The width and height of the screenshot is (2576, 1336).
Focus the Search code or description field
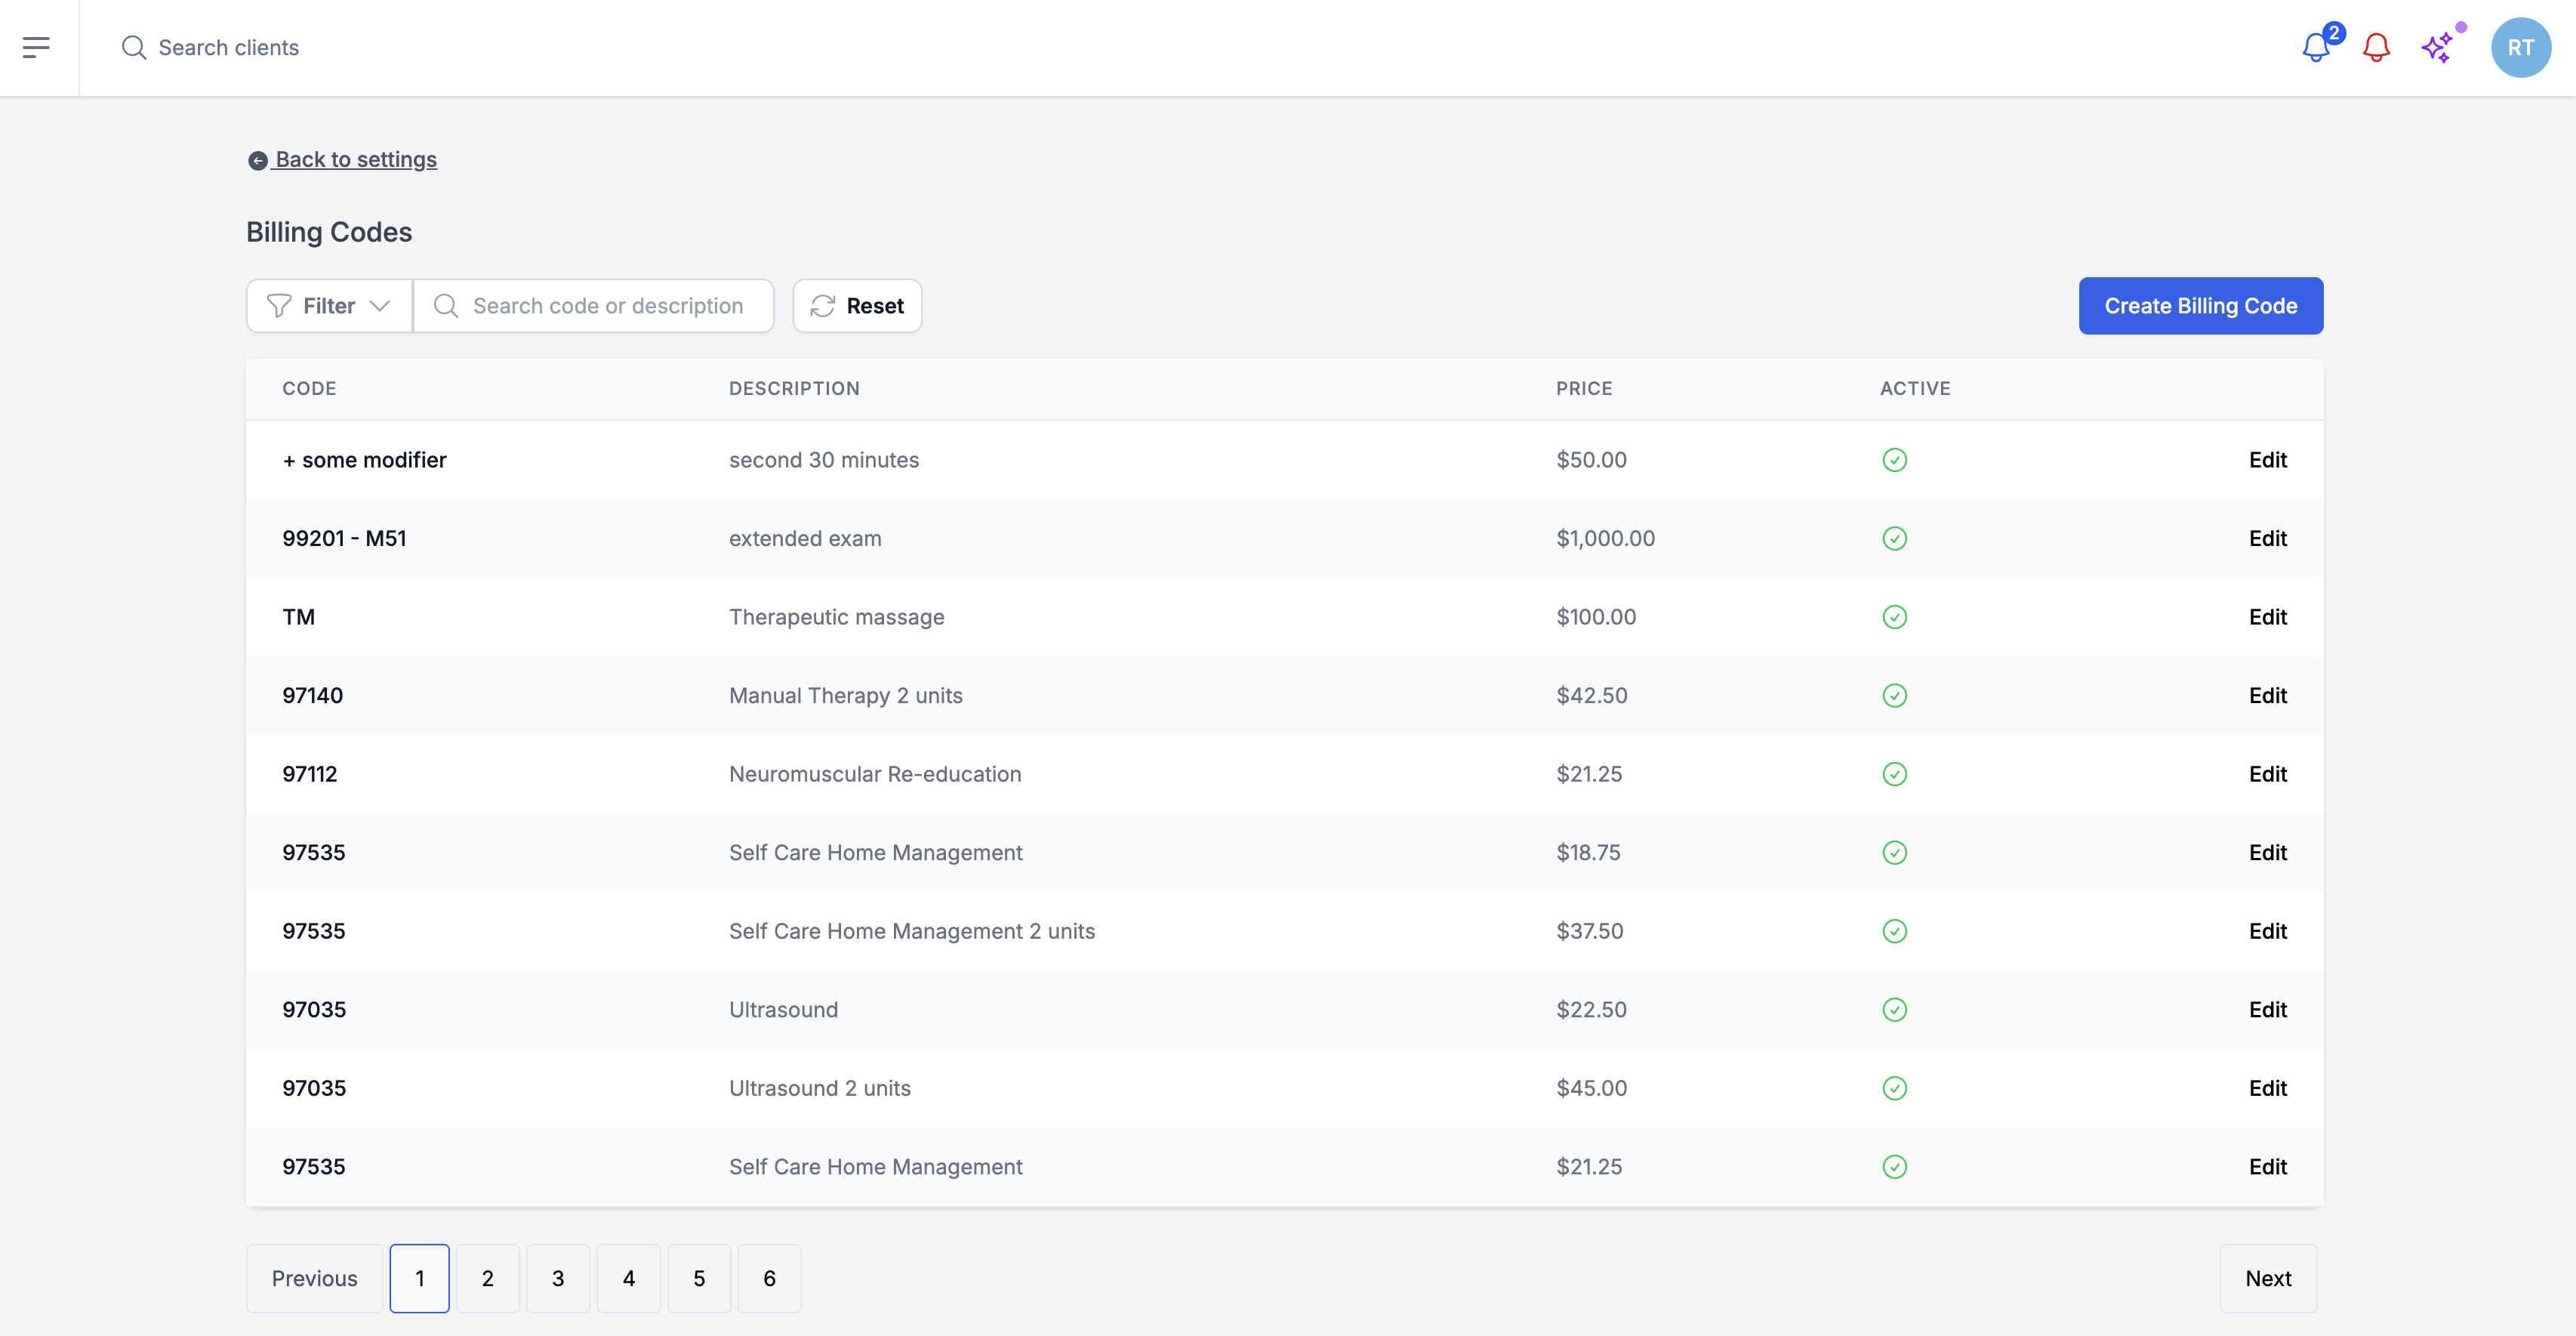(607, 306)
